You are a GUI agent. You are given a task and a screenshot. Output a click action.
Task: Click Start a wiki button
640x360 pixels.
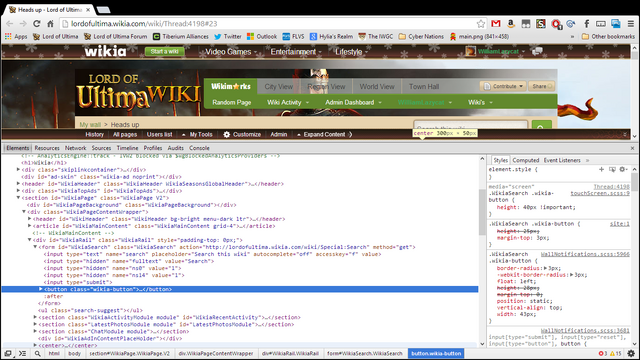pos(164,51)
